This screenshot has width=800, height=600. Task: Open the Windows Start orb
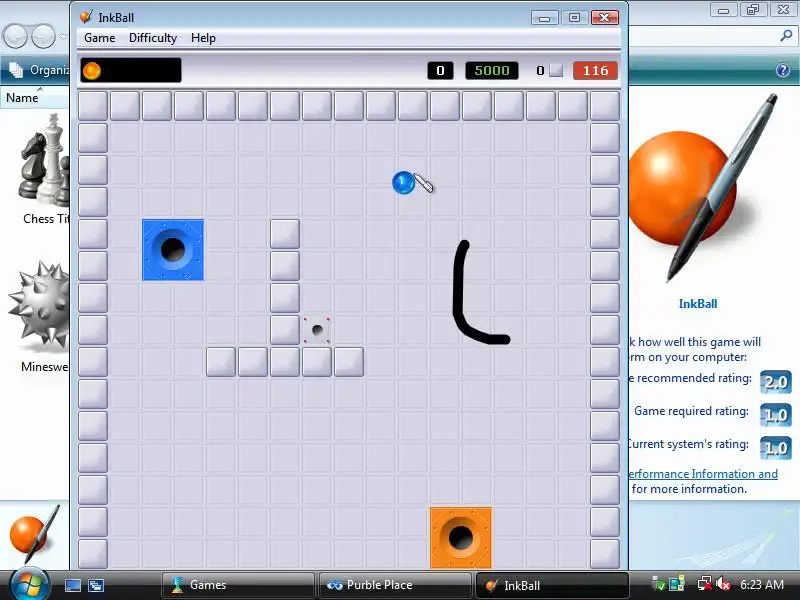click(29, 584)
